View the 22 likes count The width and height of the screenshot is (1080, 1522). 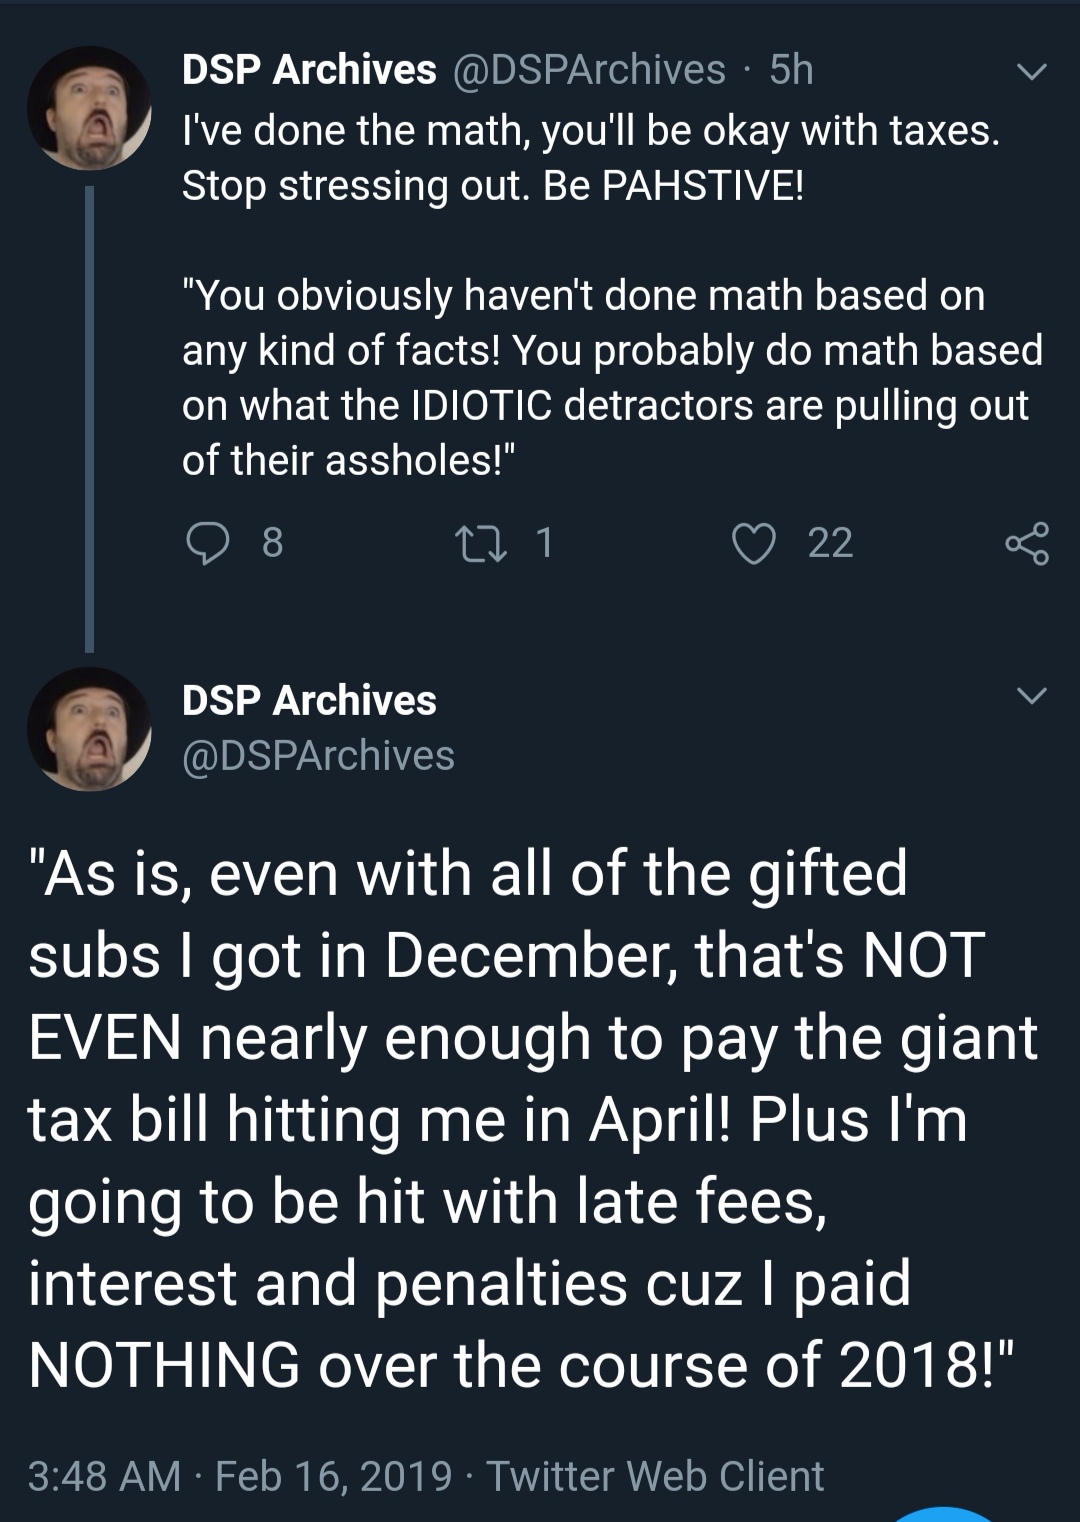coord(830,543)
